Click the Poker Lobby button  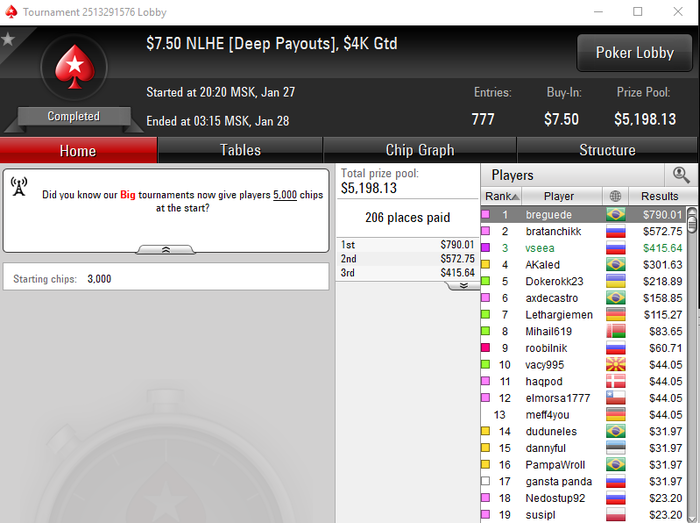tap(634, 53)
